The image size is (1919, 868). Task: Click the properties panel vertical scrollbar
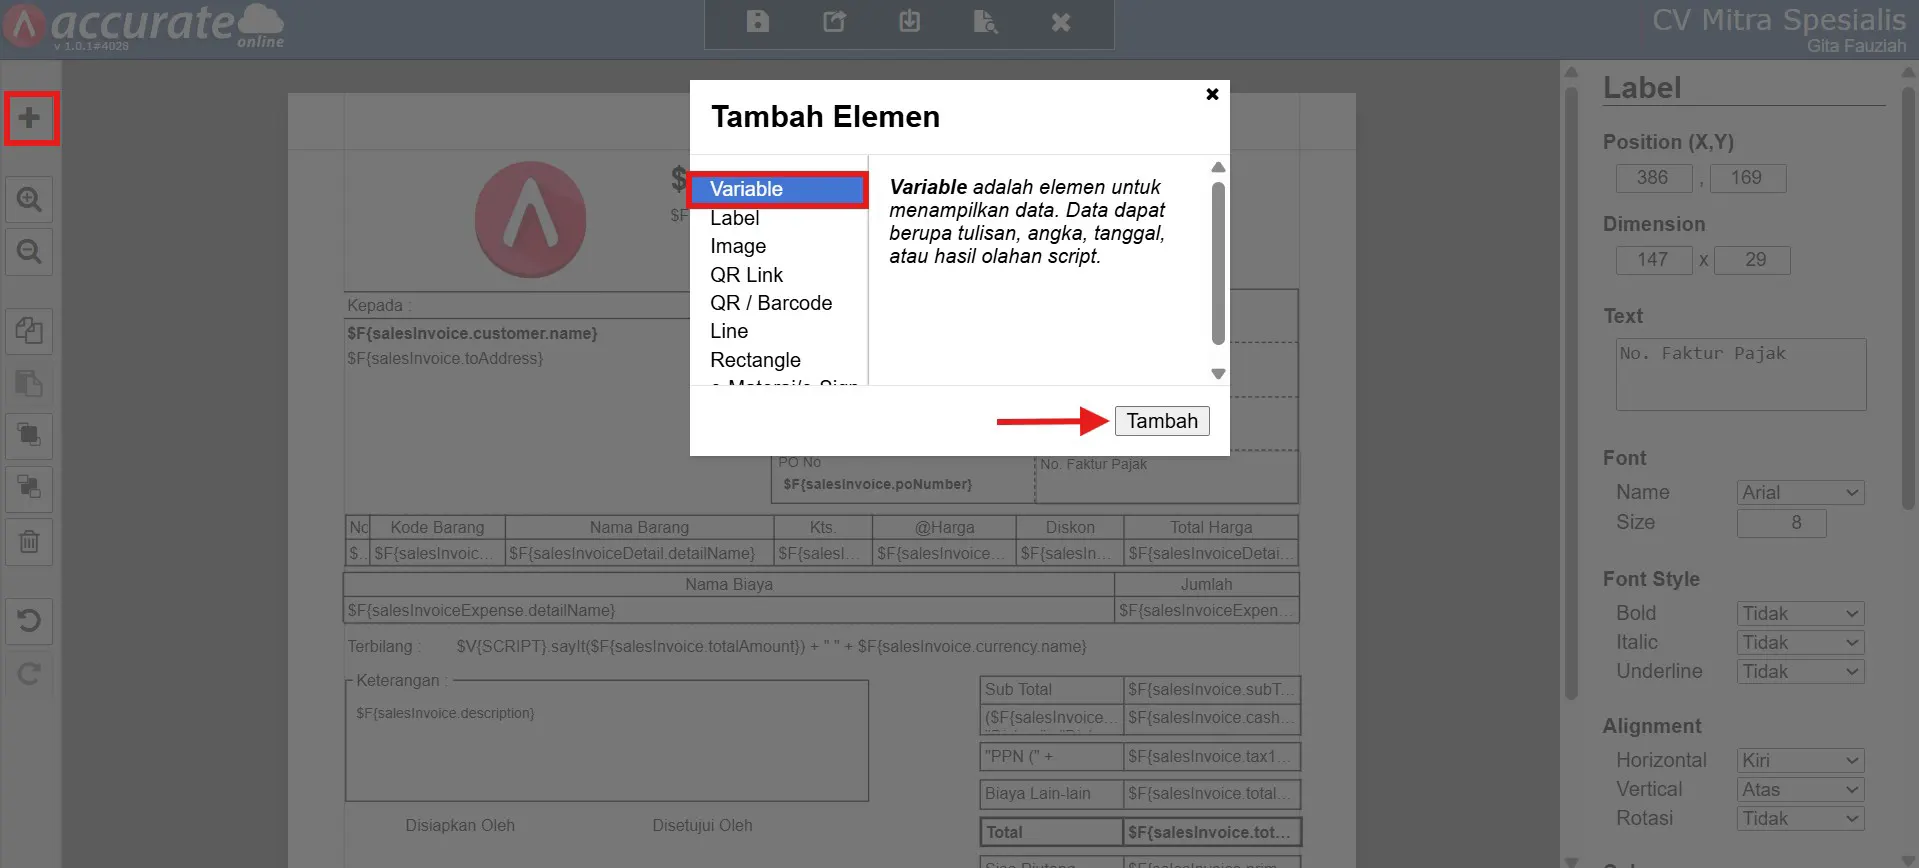1909,300
